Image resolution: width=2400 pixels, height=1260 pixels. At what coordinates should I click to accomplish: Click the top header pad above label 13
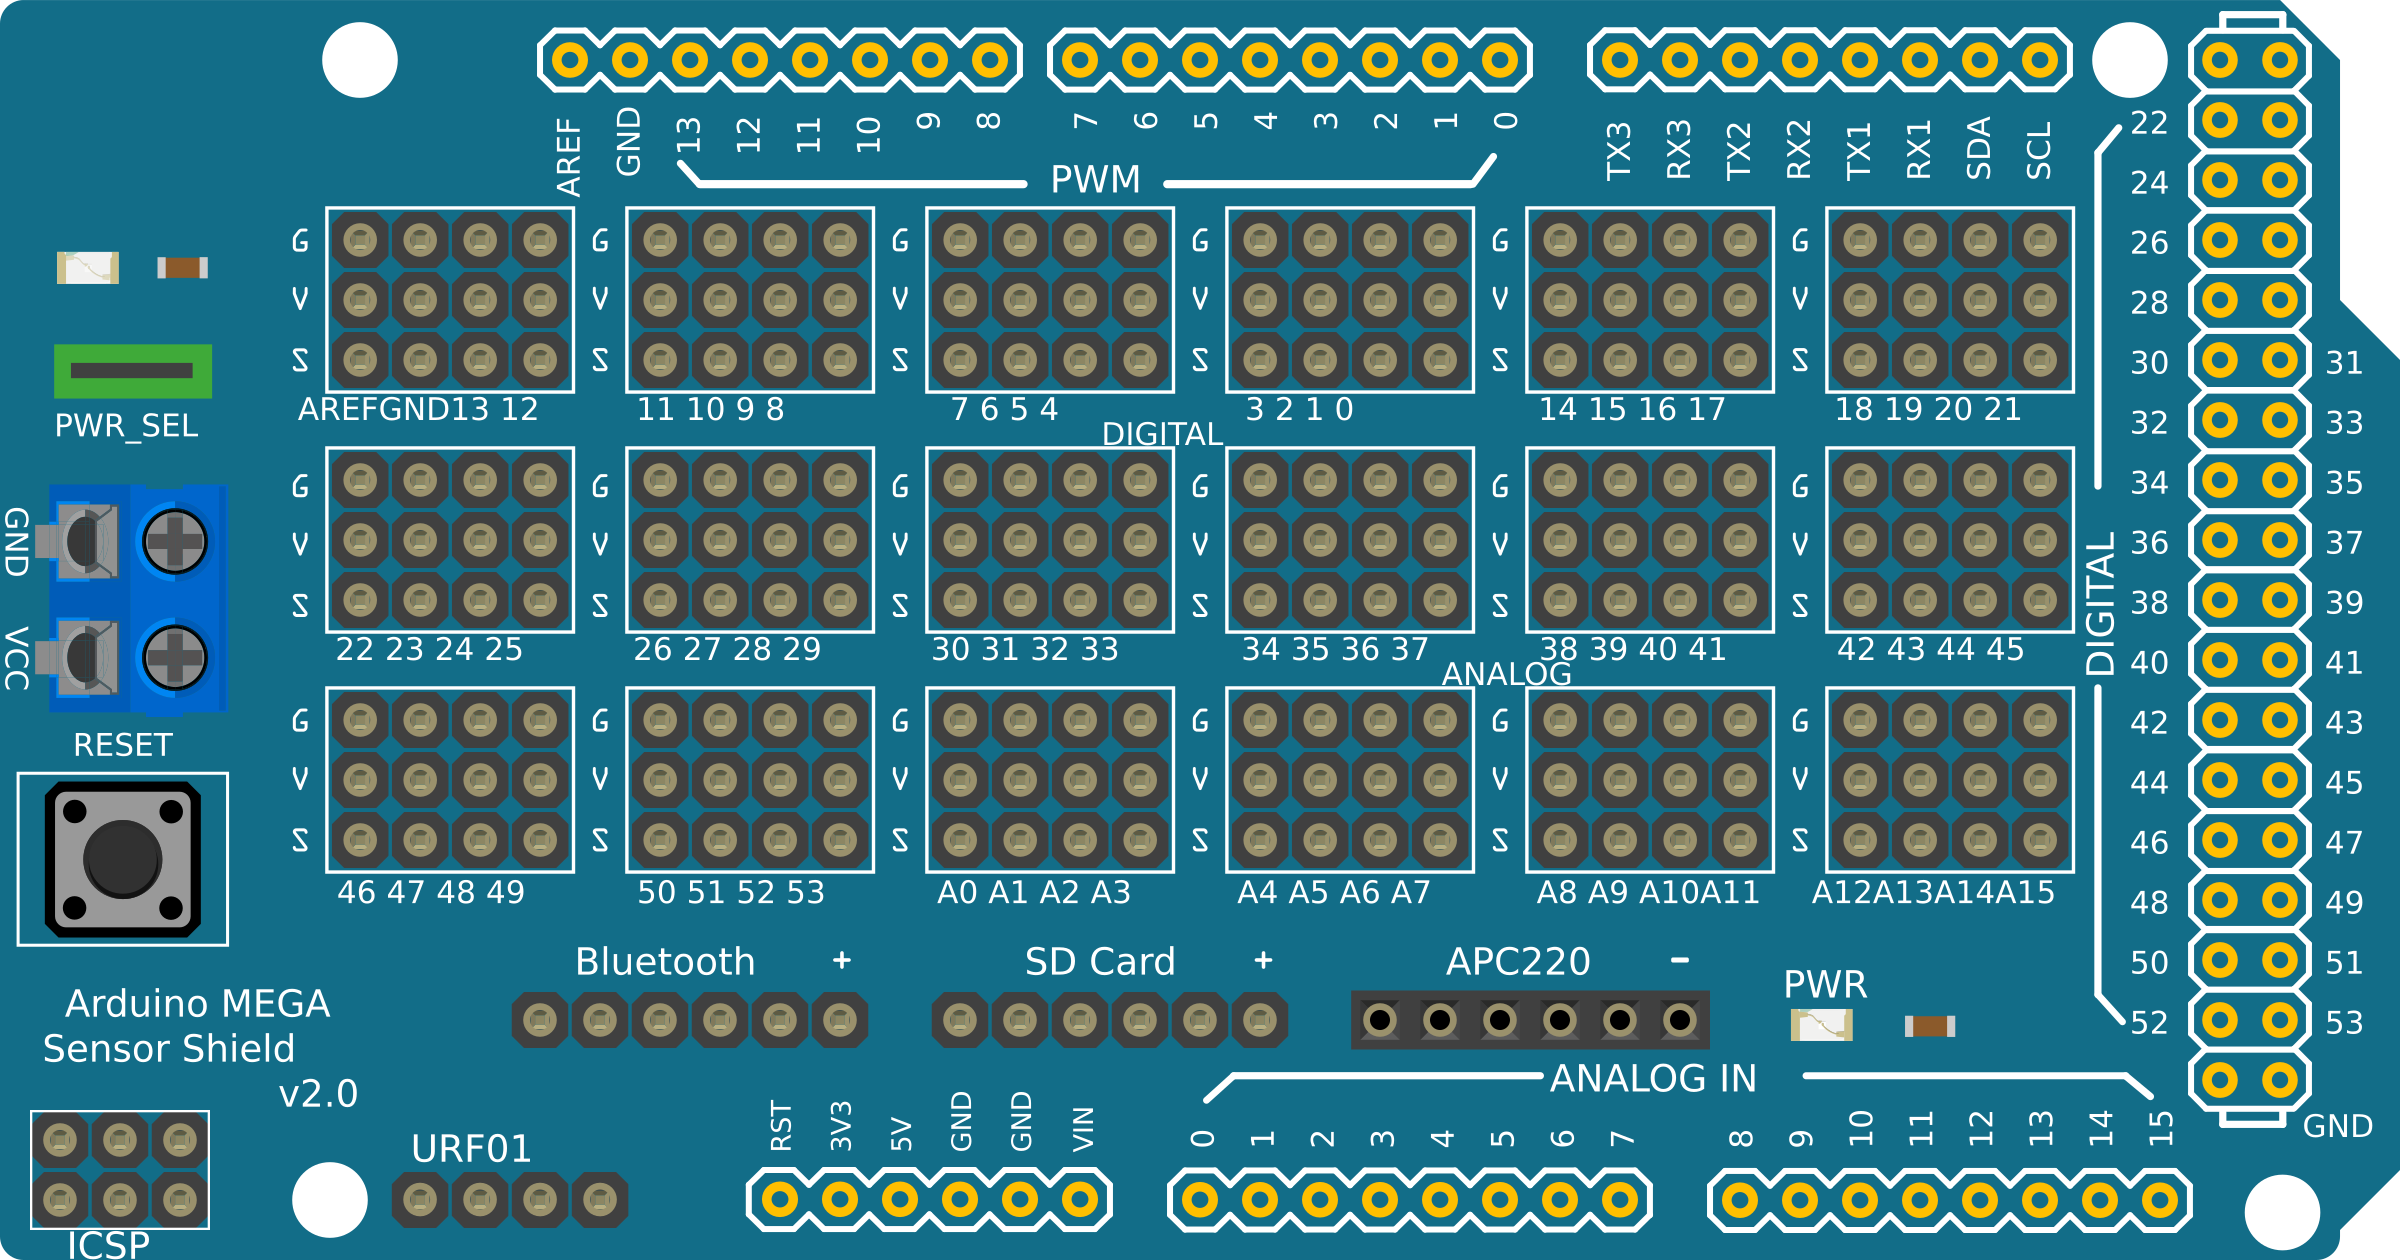coord(690,60)
